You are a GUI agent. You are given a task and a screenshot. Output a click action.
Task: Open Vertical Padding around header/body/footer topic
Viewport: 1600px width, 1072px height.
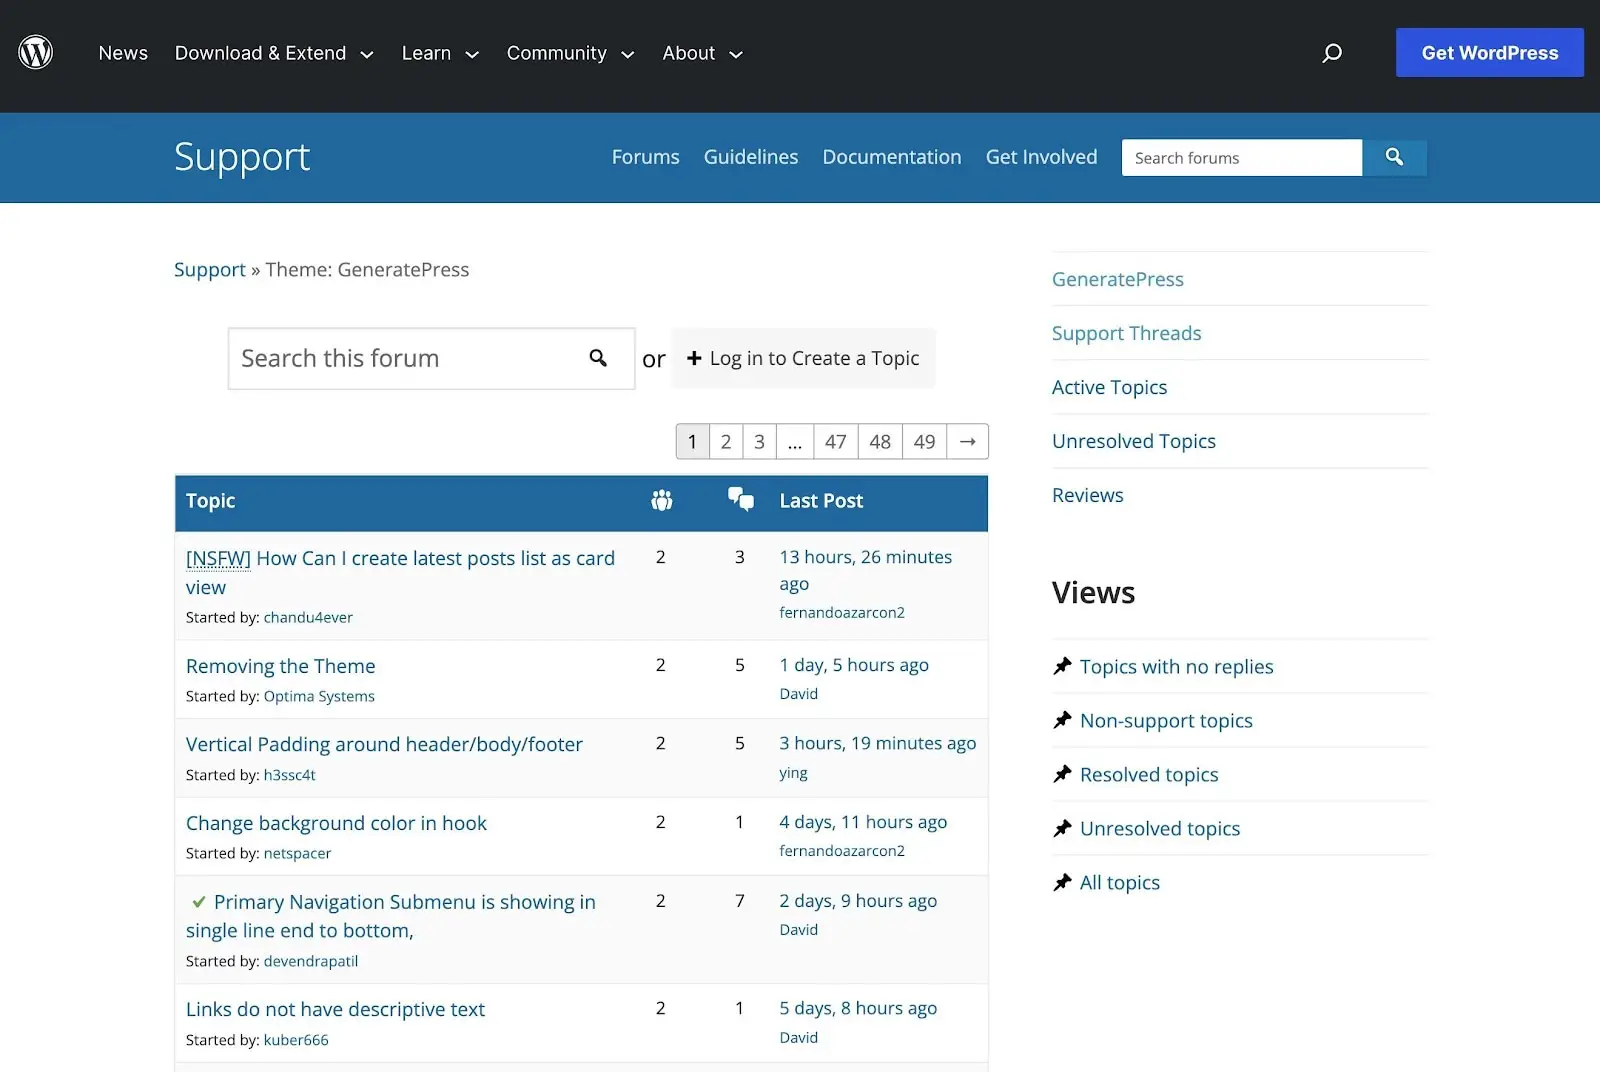pyautogui.click(x=384, y=744)
